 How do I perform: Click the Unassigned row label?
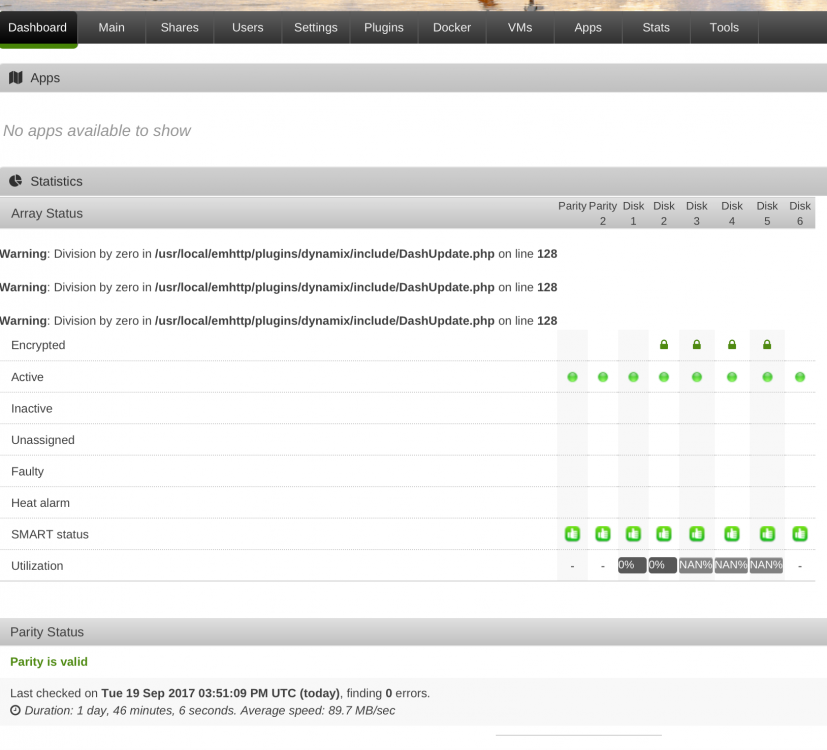pyautogui.click(x=43, y=440)
